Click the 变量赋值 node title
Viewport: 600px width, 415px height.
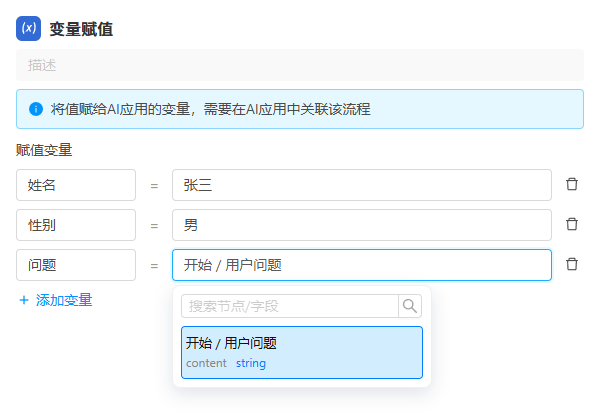(x=81, y=29)
